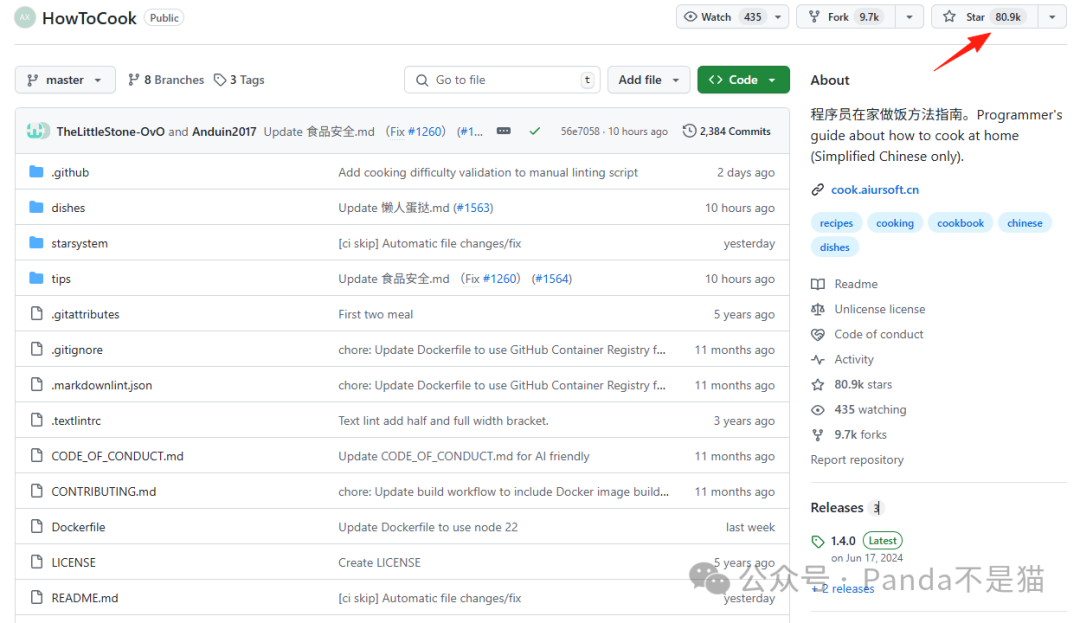Open the master branch dropdown
This screenshot has height=623, width=1080.
coord(65,80)
